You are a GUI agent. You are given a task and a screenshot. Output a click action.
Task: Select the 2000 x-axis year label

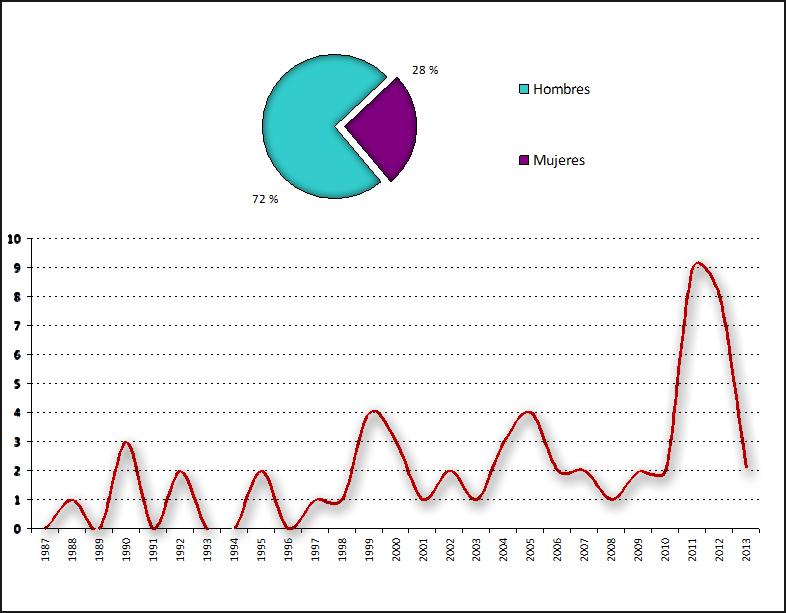(397, 551)
